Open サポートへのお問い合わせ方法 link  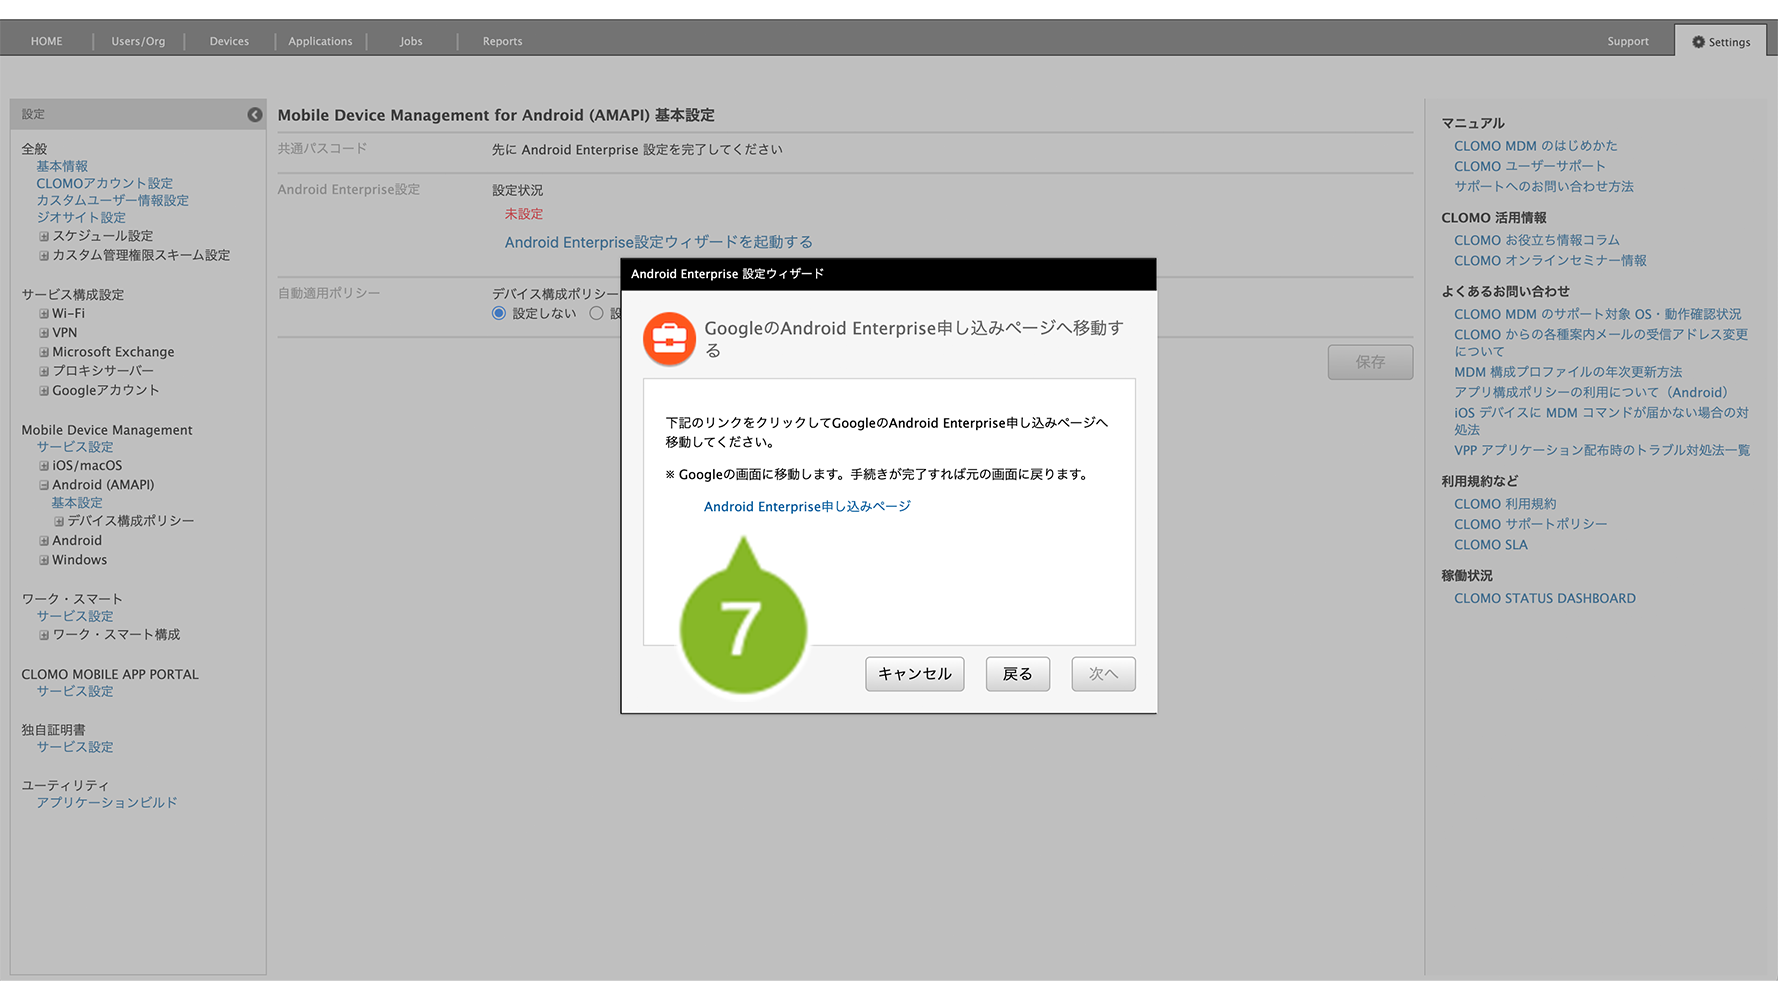(x=1544, y=186)
